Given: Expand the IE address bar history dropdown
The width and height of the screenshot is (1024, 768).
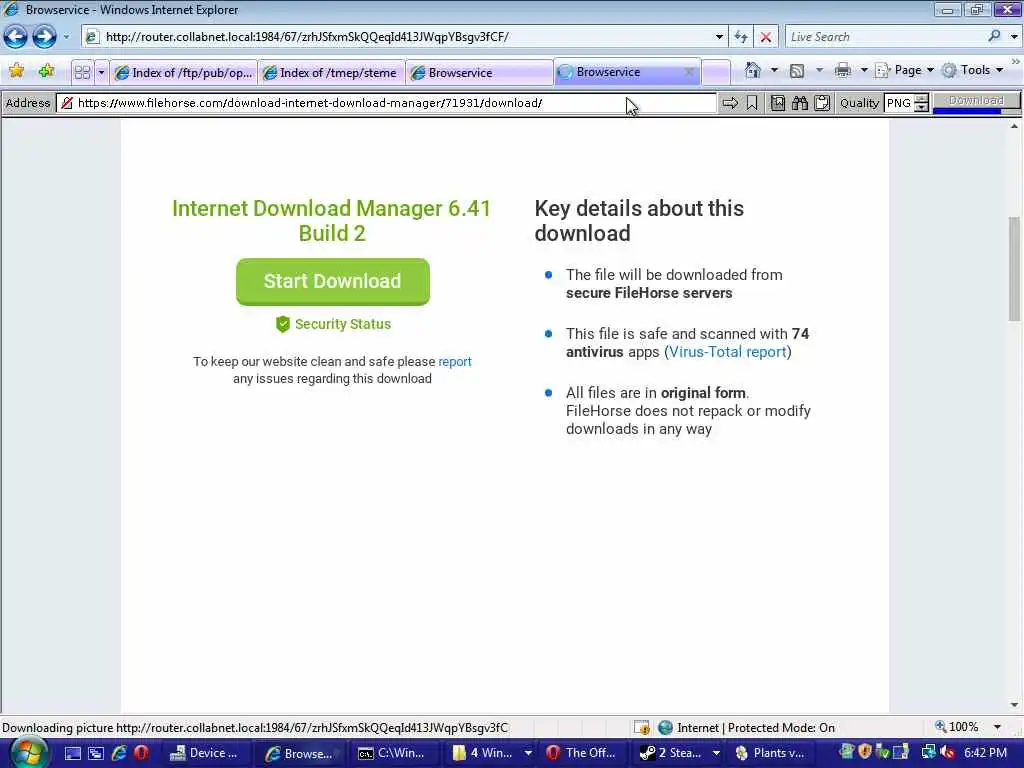Looking at the screenshot, I should click(719, 37).
